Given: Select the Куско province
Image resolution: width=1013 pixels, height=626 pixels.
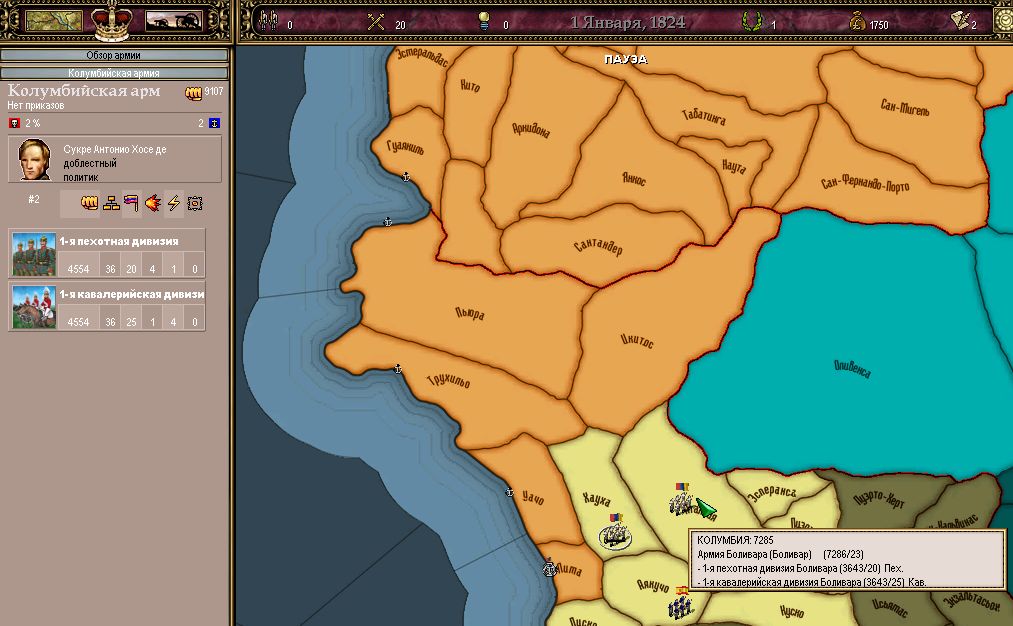Looking at the screenshot, I should [x=791, y=610].
